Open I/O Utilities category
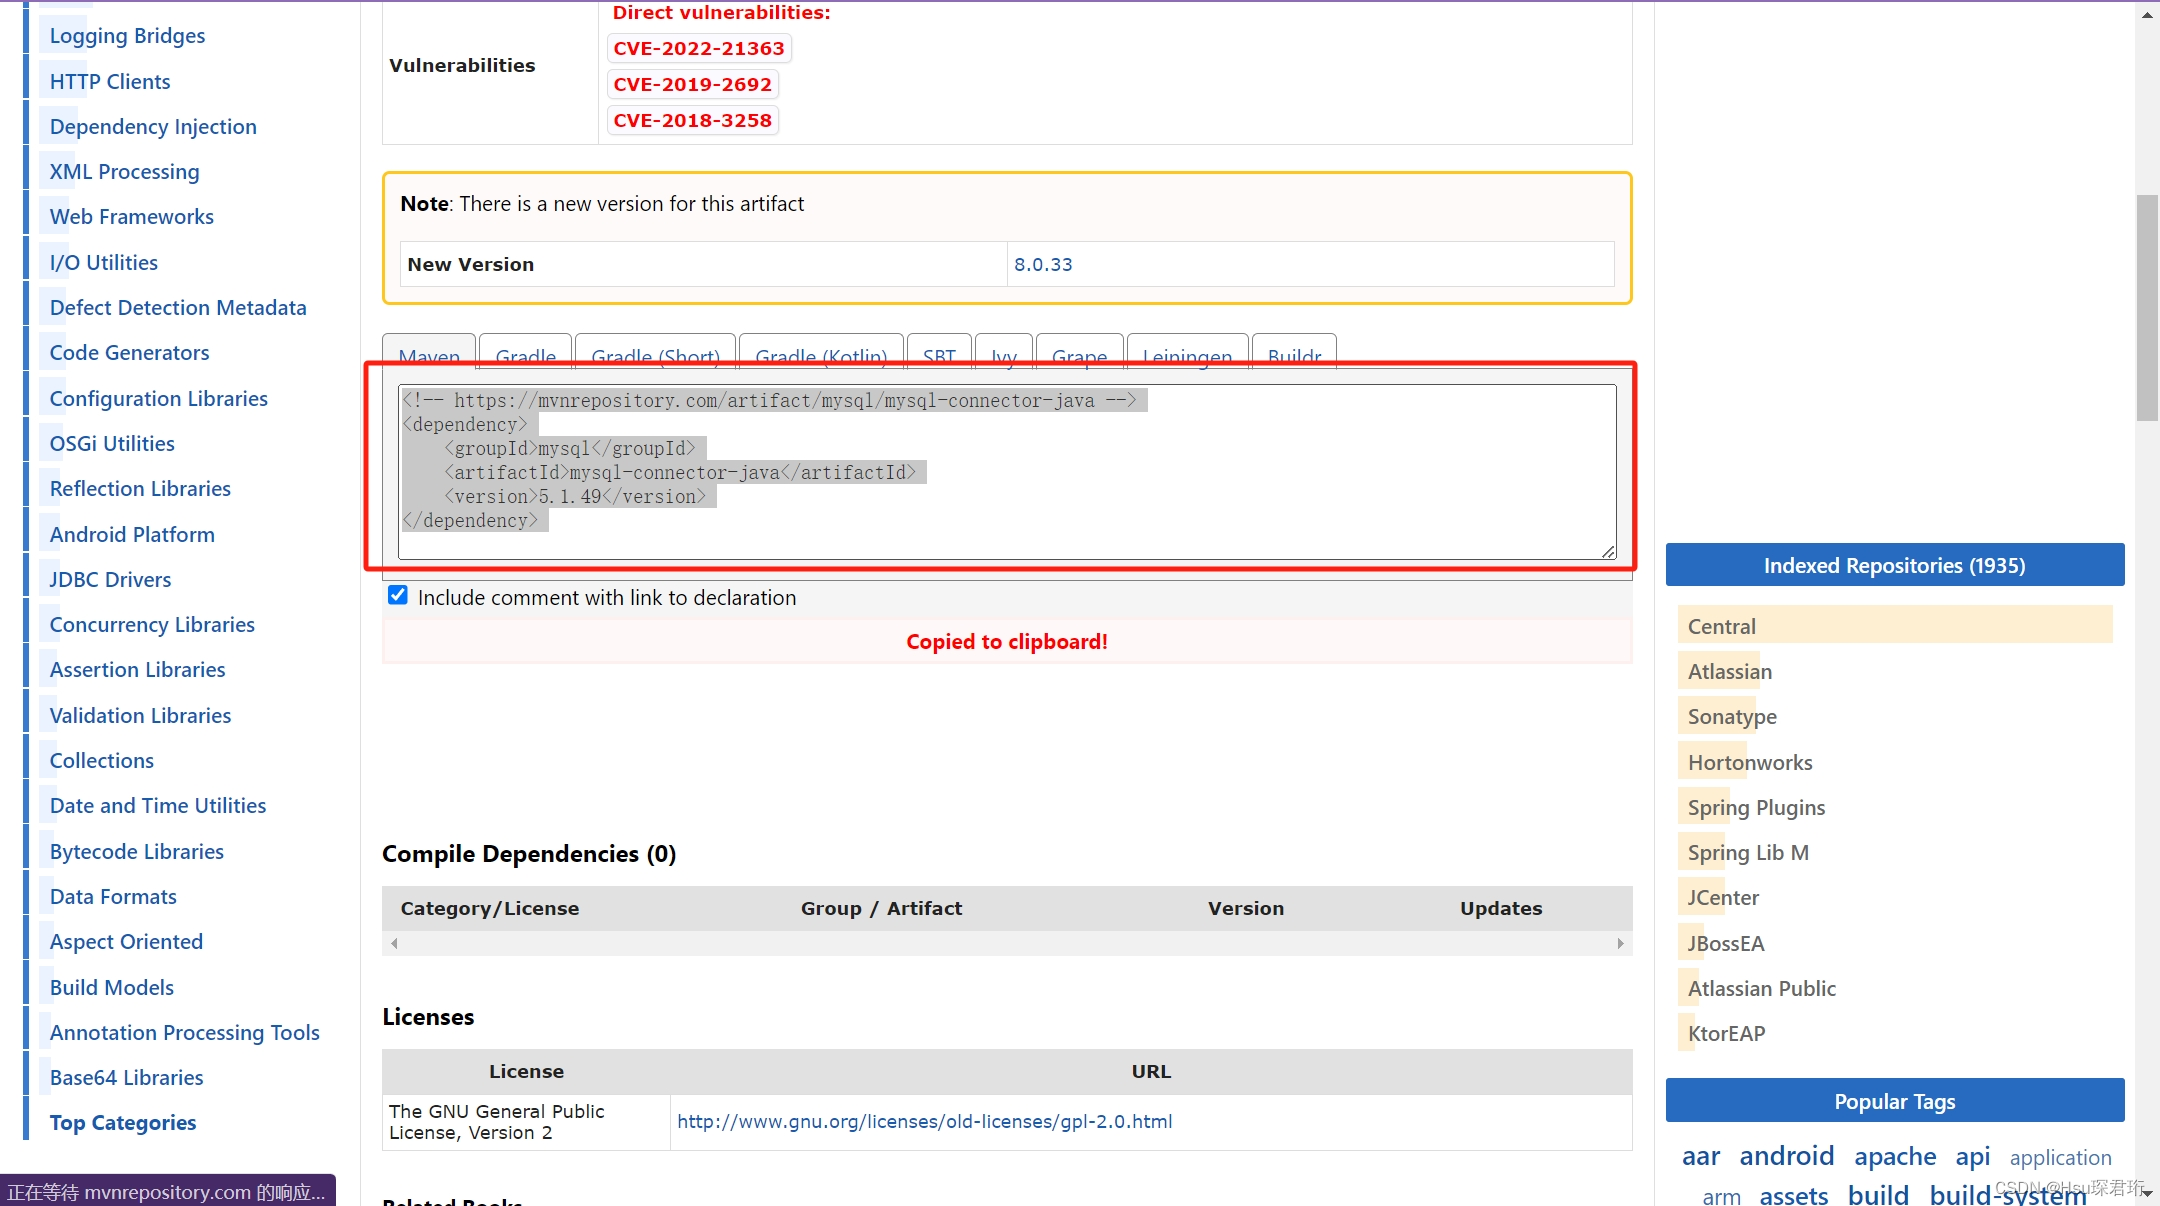This screenshot has width=2160, height=1206. [103, 262]
